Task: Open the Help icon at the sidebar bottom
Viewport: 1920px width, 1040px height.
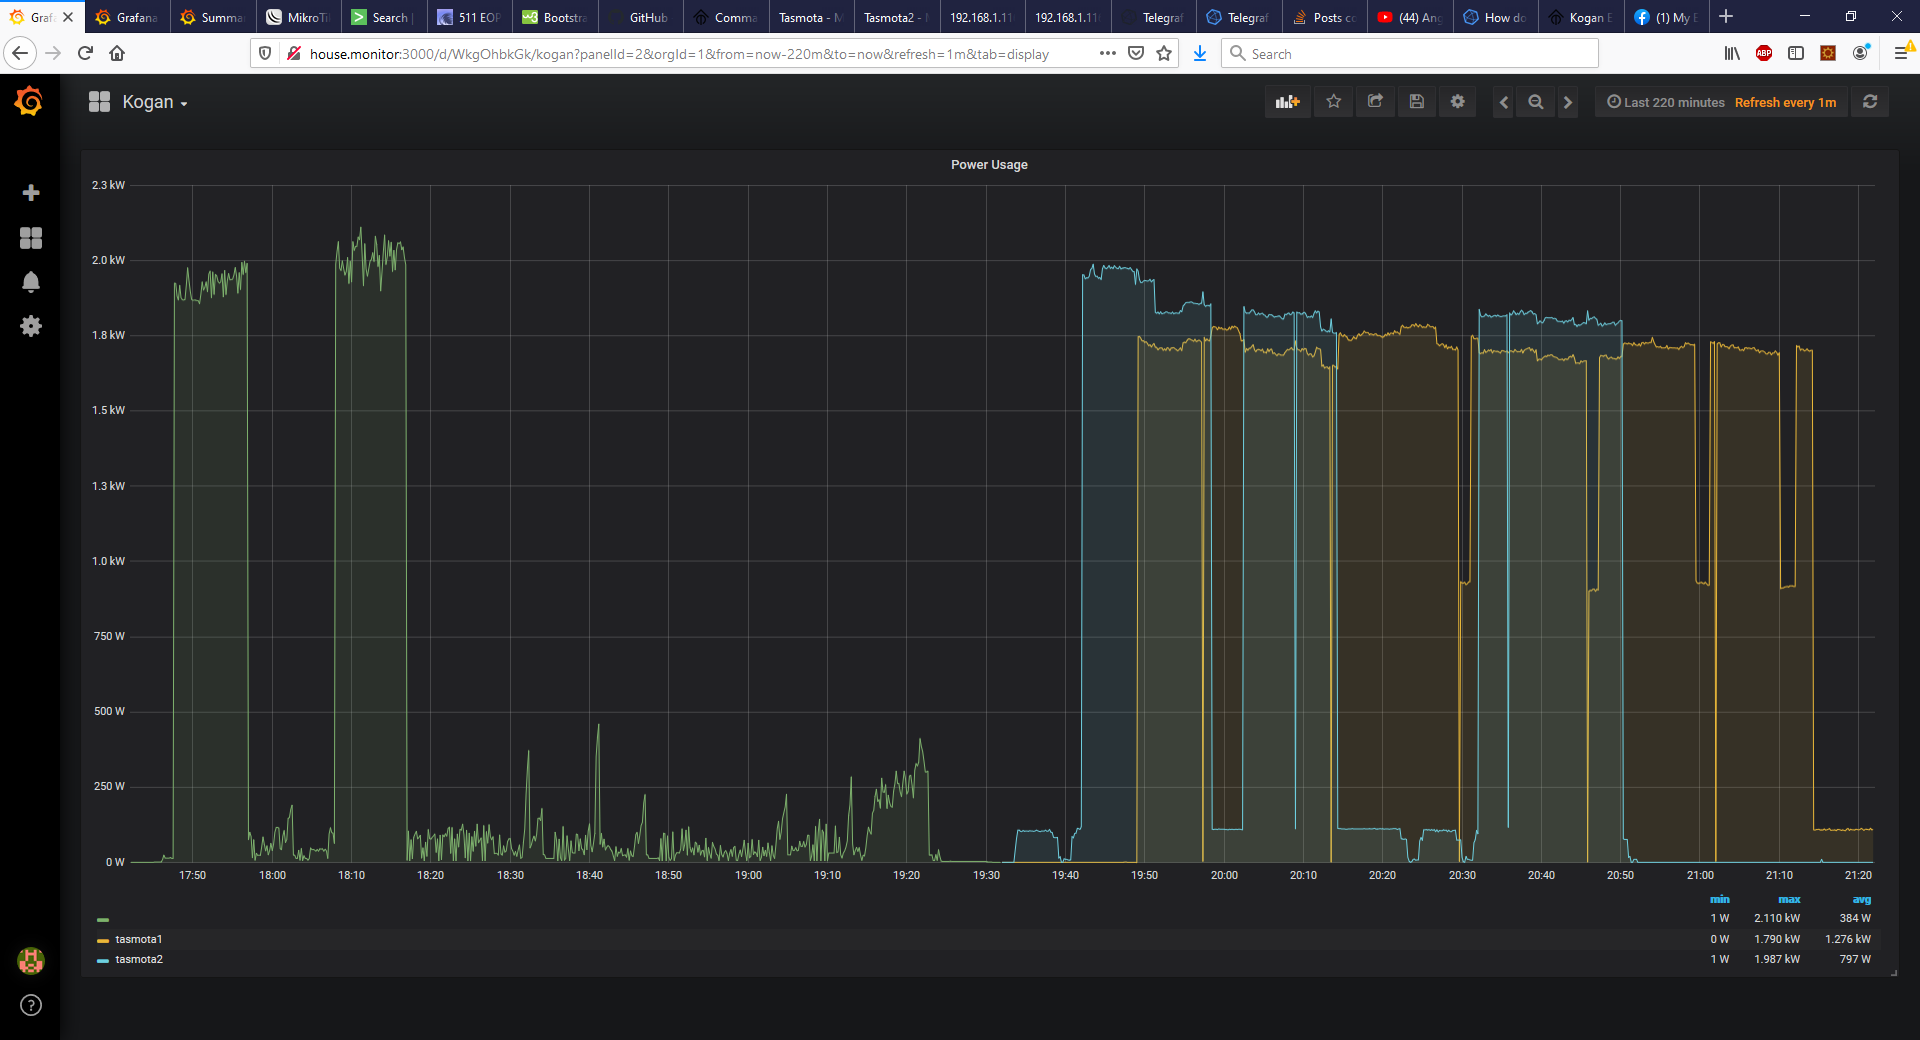Action: coord(31,1006)
